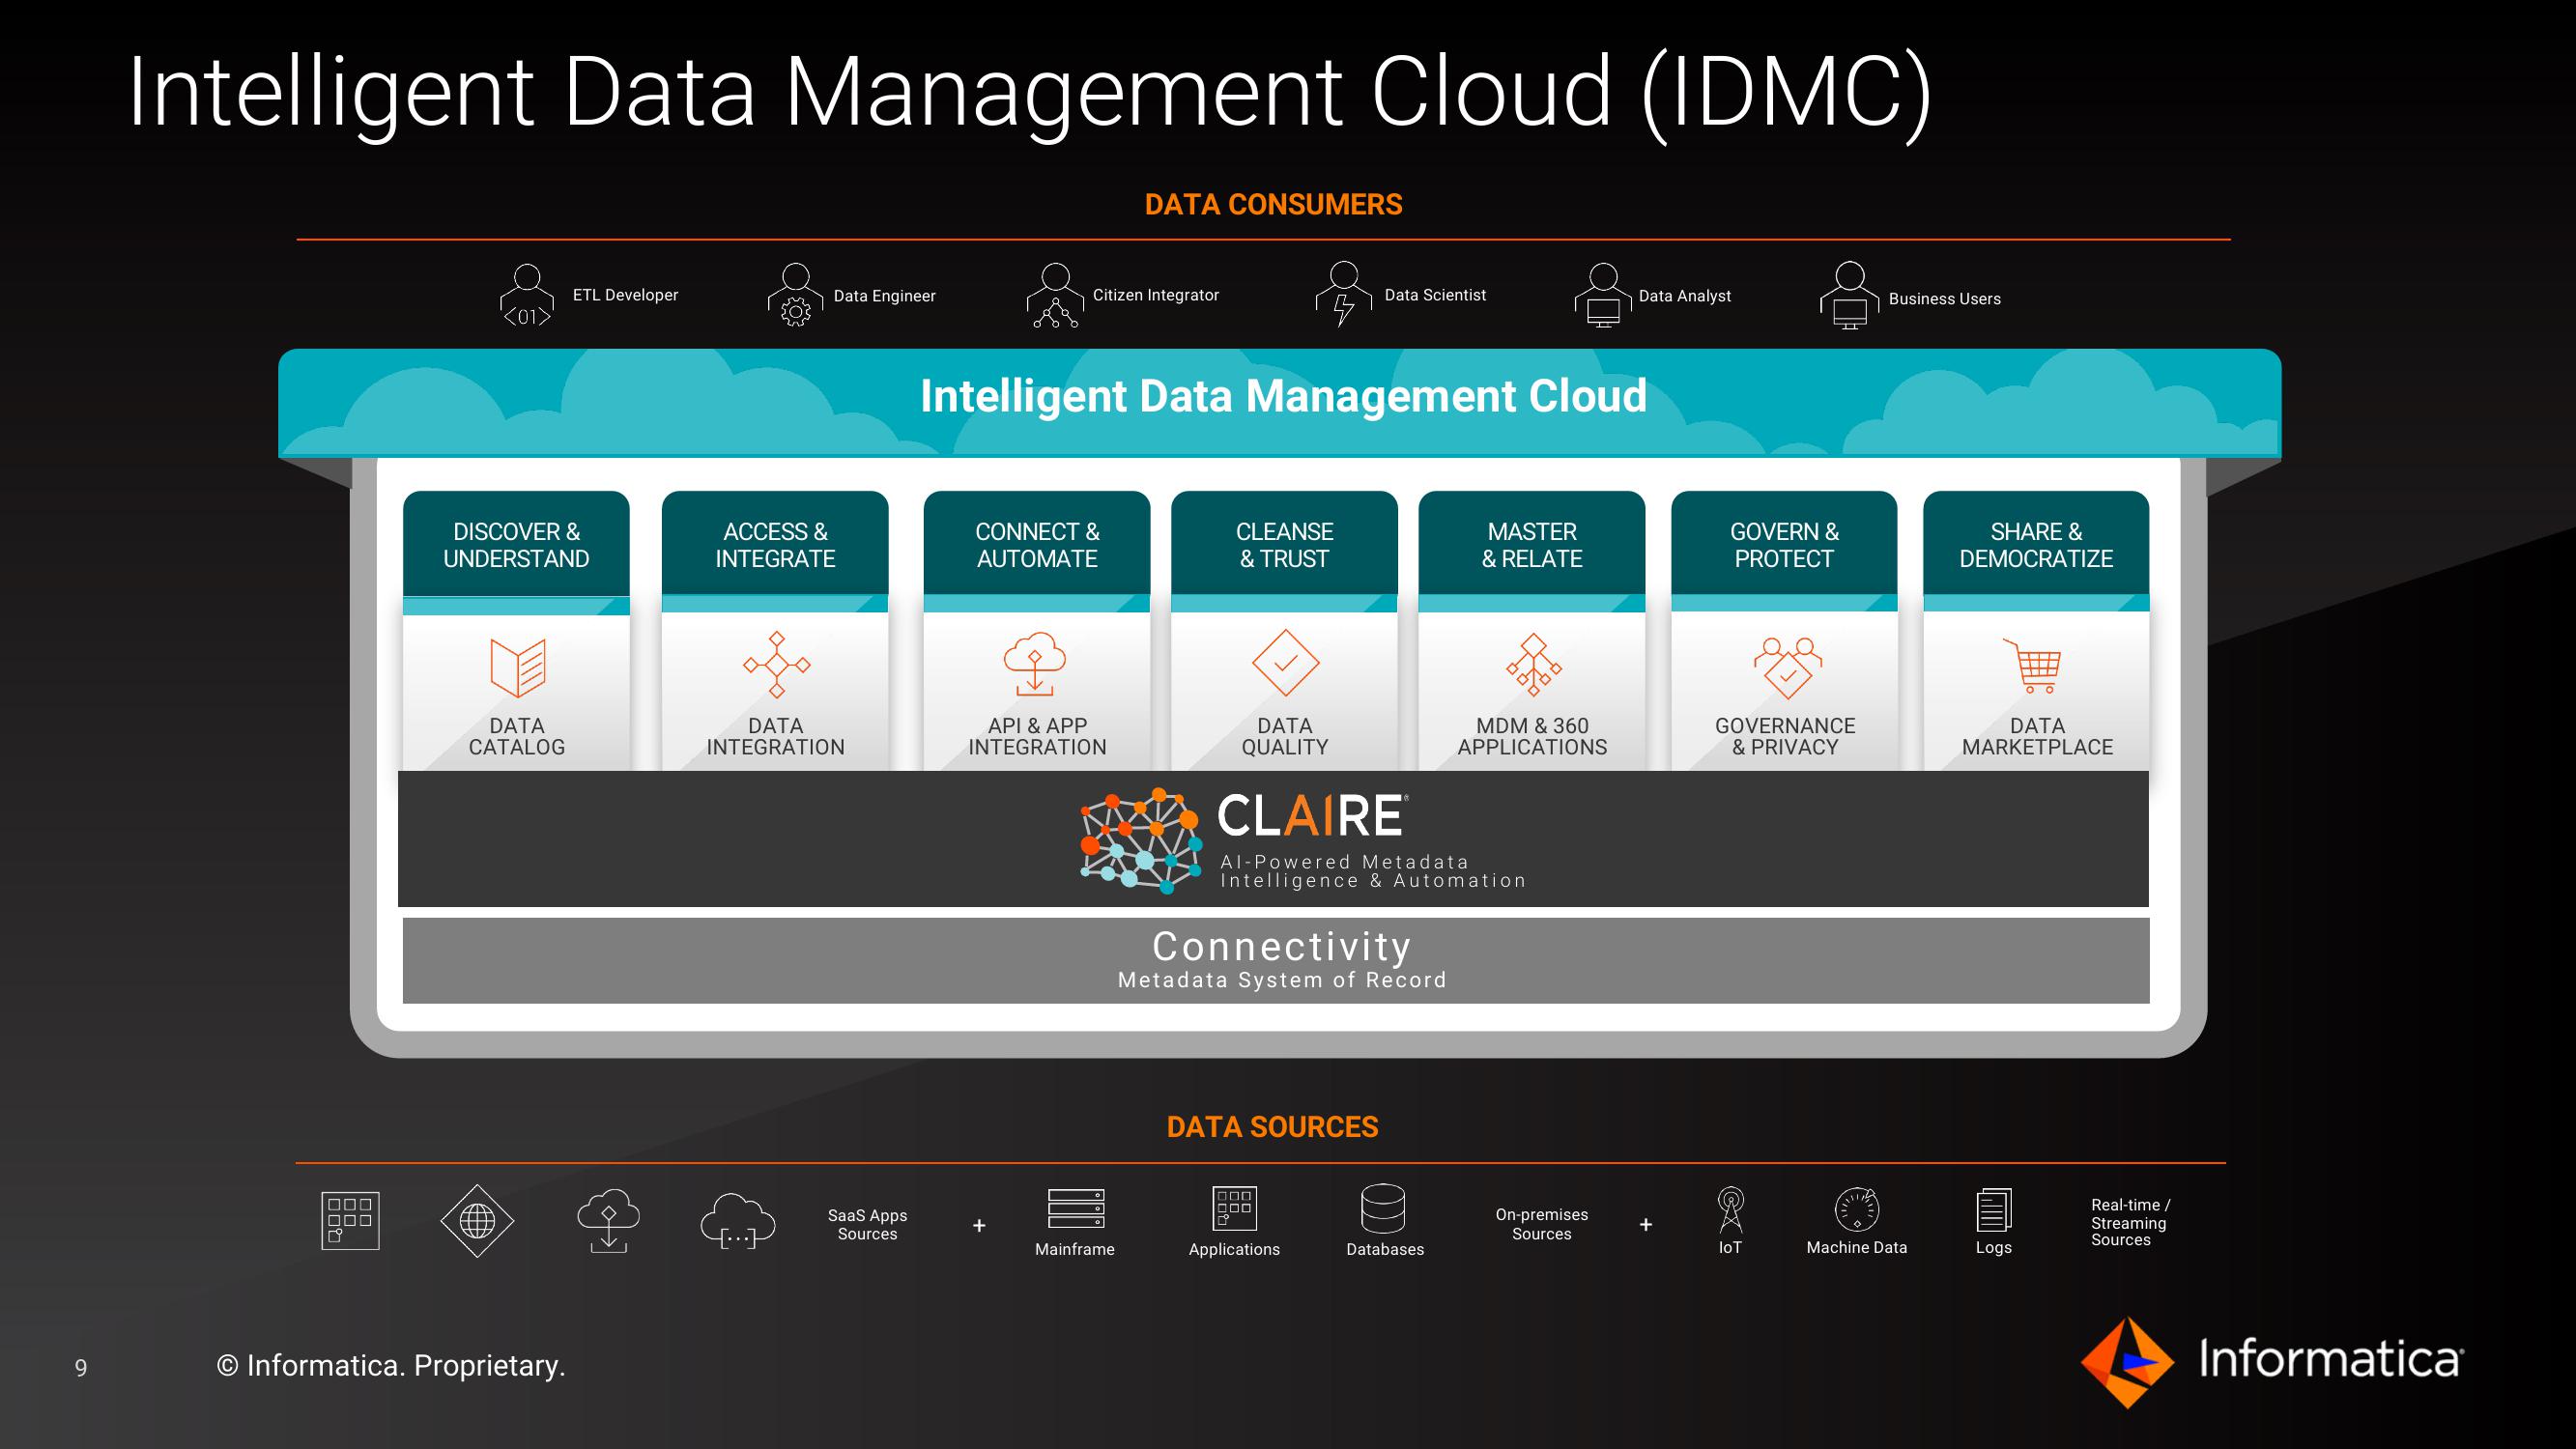Click the SaaS grid app icon

350,1220
